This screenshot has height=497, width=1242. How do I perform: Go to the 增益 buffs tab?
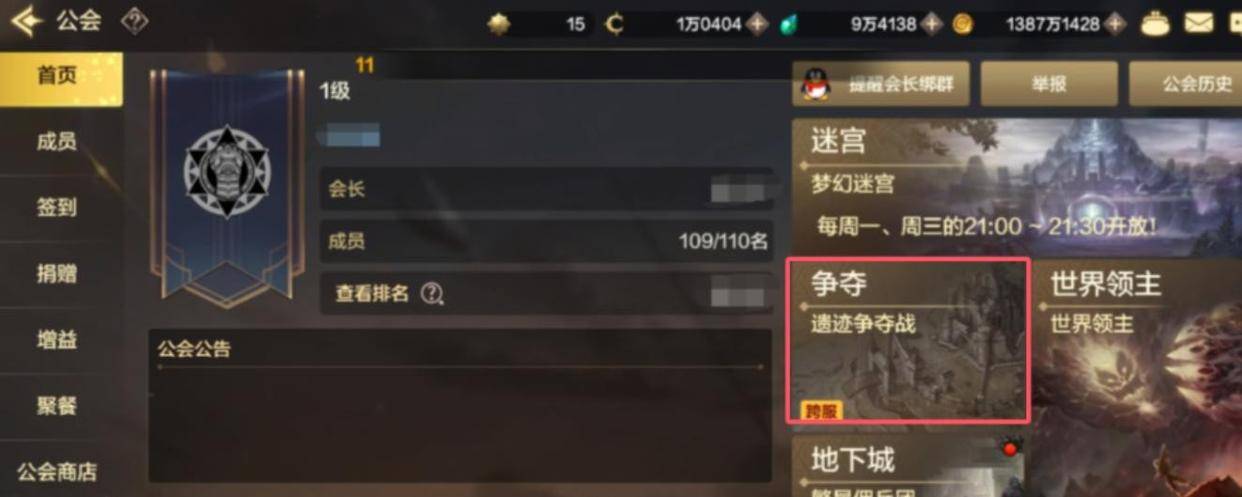coord(57,340)
